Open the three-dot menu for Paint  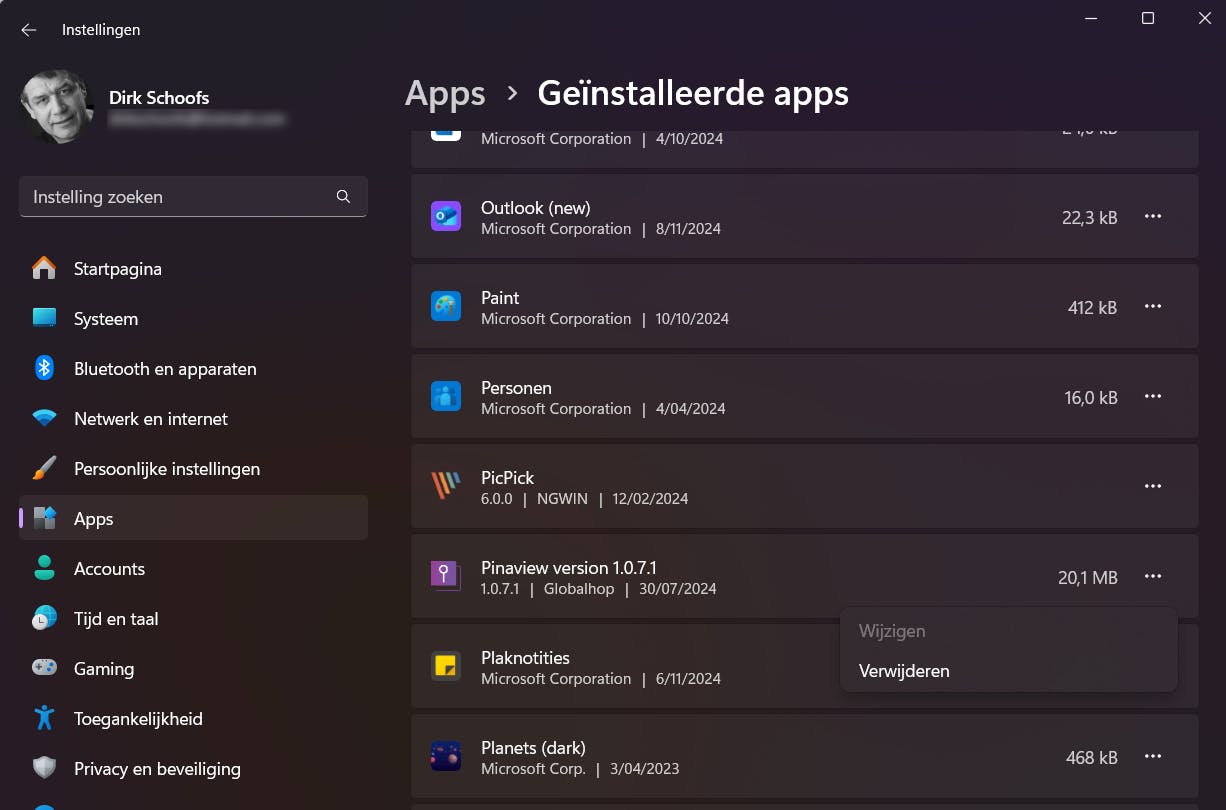(1153, 307)
